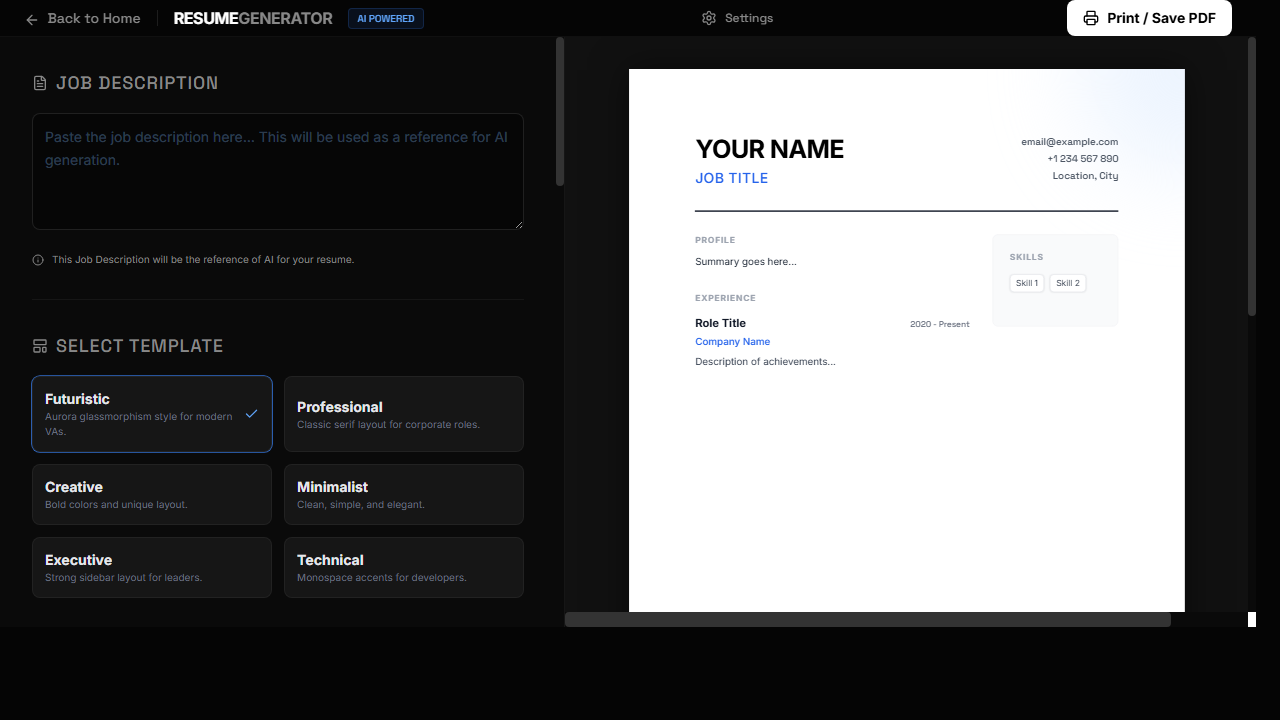Select the Professional template card
Viewport: 1280px width, 720px height.
point(404,414)
